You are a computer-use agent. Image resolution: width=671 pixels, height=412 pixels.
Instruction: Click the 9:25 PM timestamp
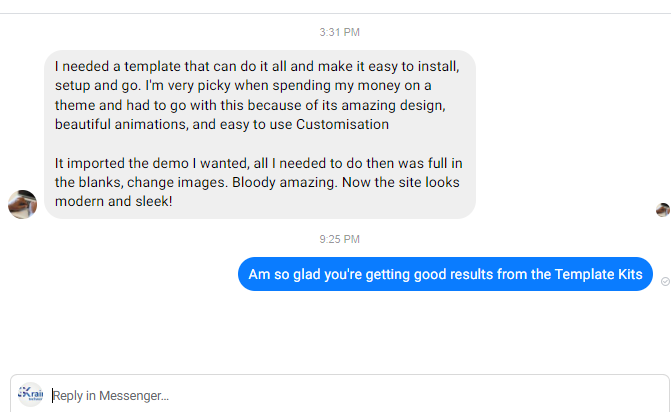(x=339, y=239)
